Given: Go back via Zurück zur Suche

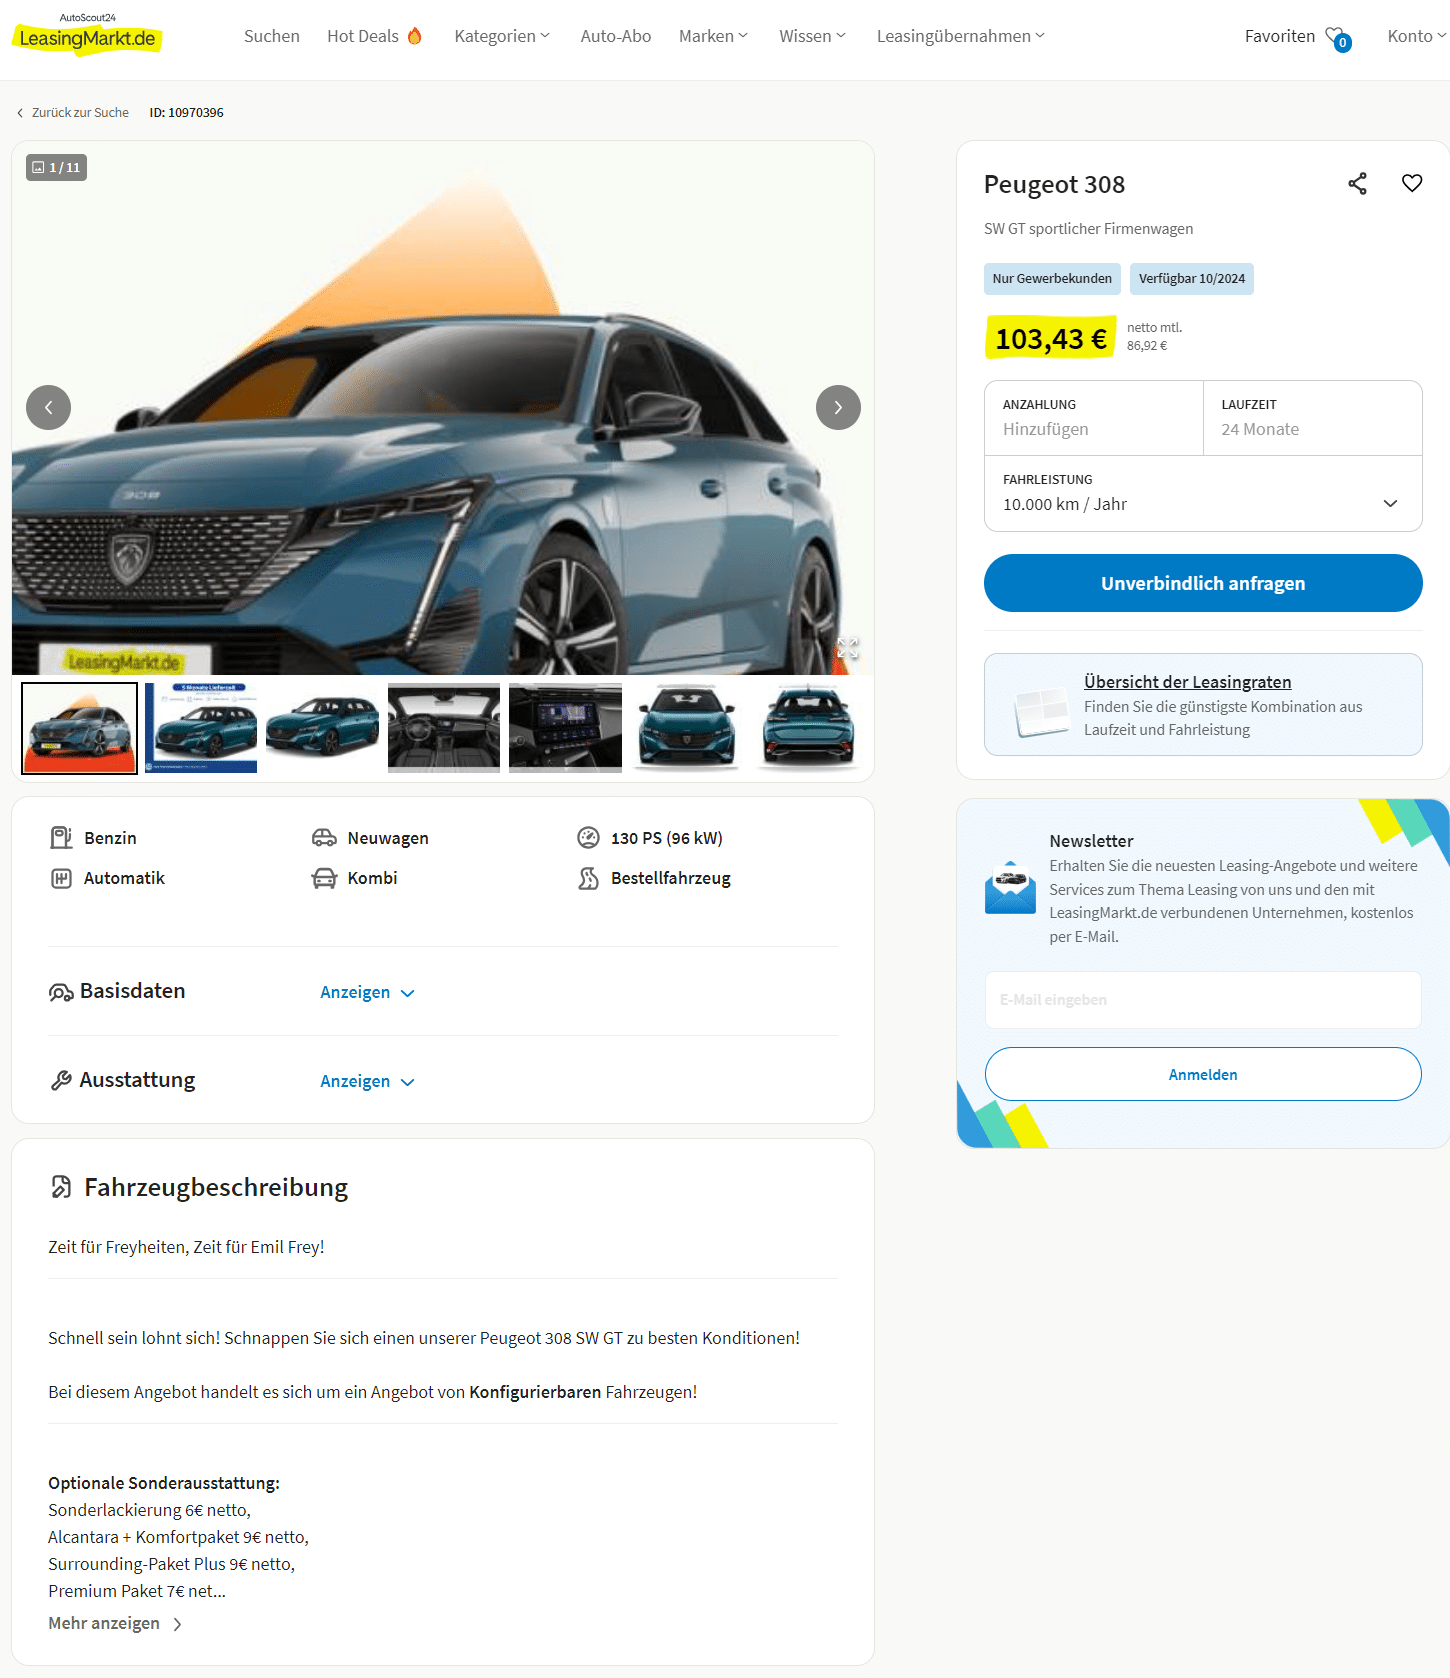Looking at the screenshot, I should click(x=73, y=112).
